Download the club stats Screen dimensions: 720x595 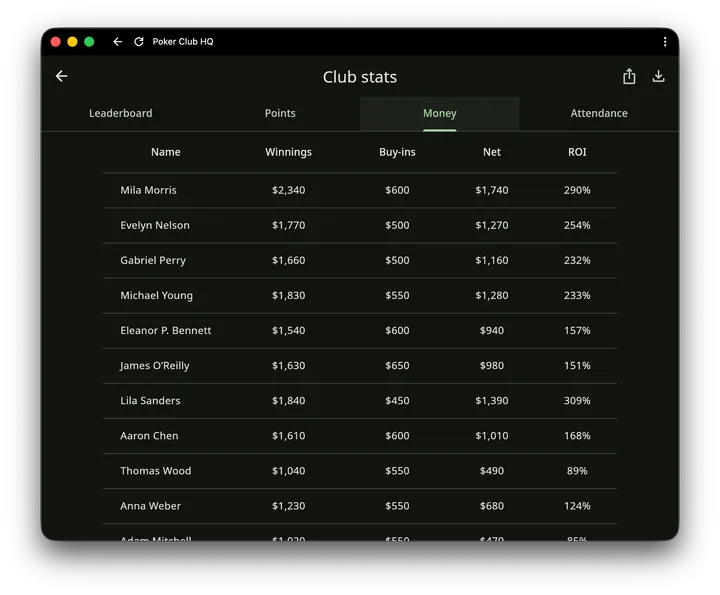pos(658,76)
